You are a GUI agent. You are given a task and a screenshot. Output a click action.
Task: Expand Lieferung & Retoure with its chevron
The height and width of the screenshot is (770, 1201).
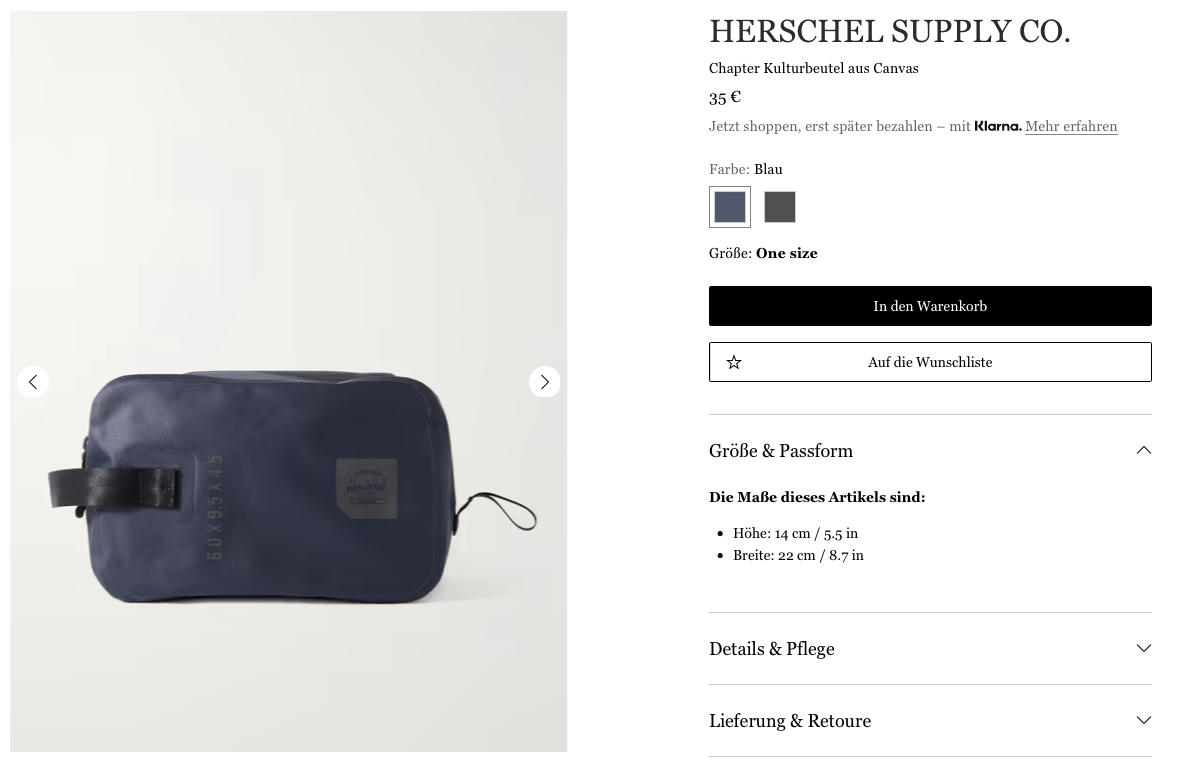[1143, 721]
